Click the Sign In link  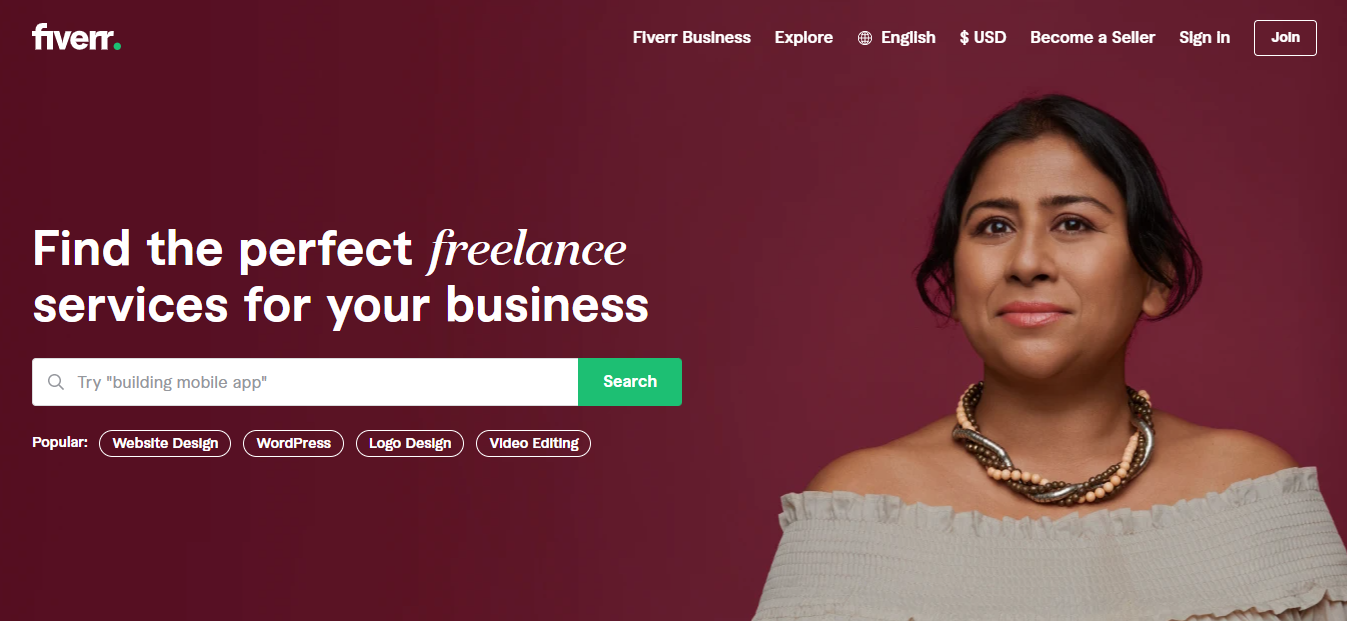coord(1204,37)
